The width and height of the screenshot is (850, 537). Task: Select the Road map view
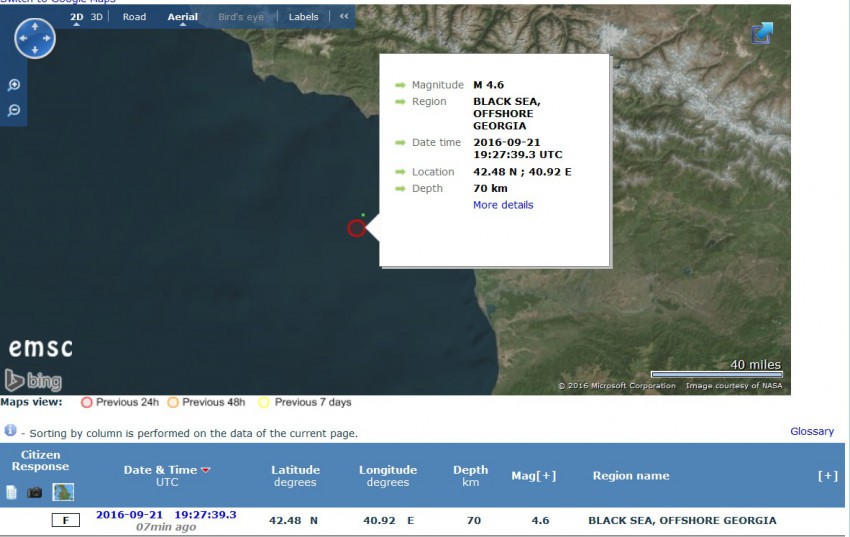pyautogui.click(x=134, y=17)
